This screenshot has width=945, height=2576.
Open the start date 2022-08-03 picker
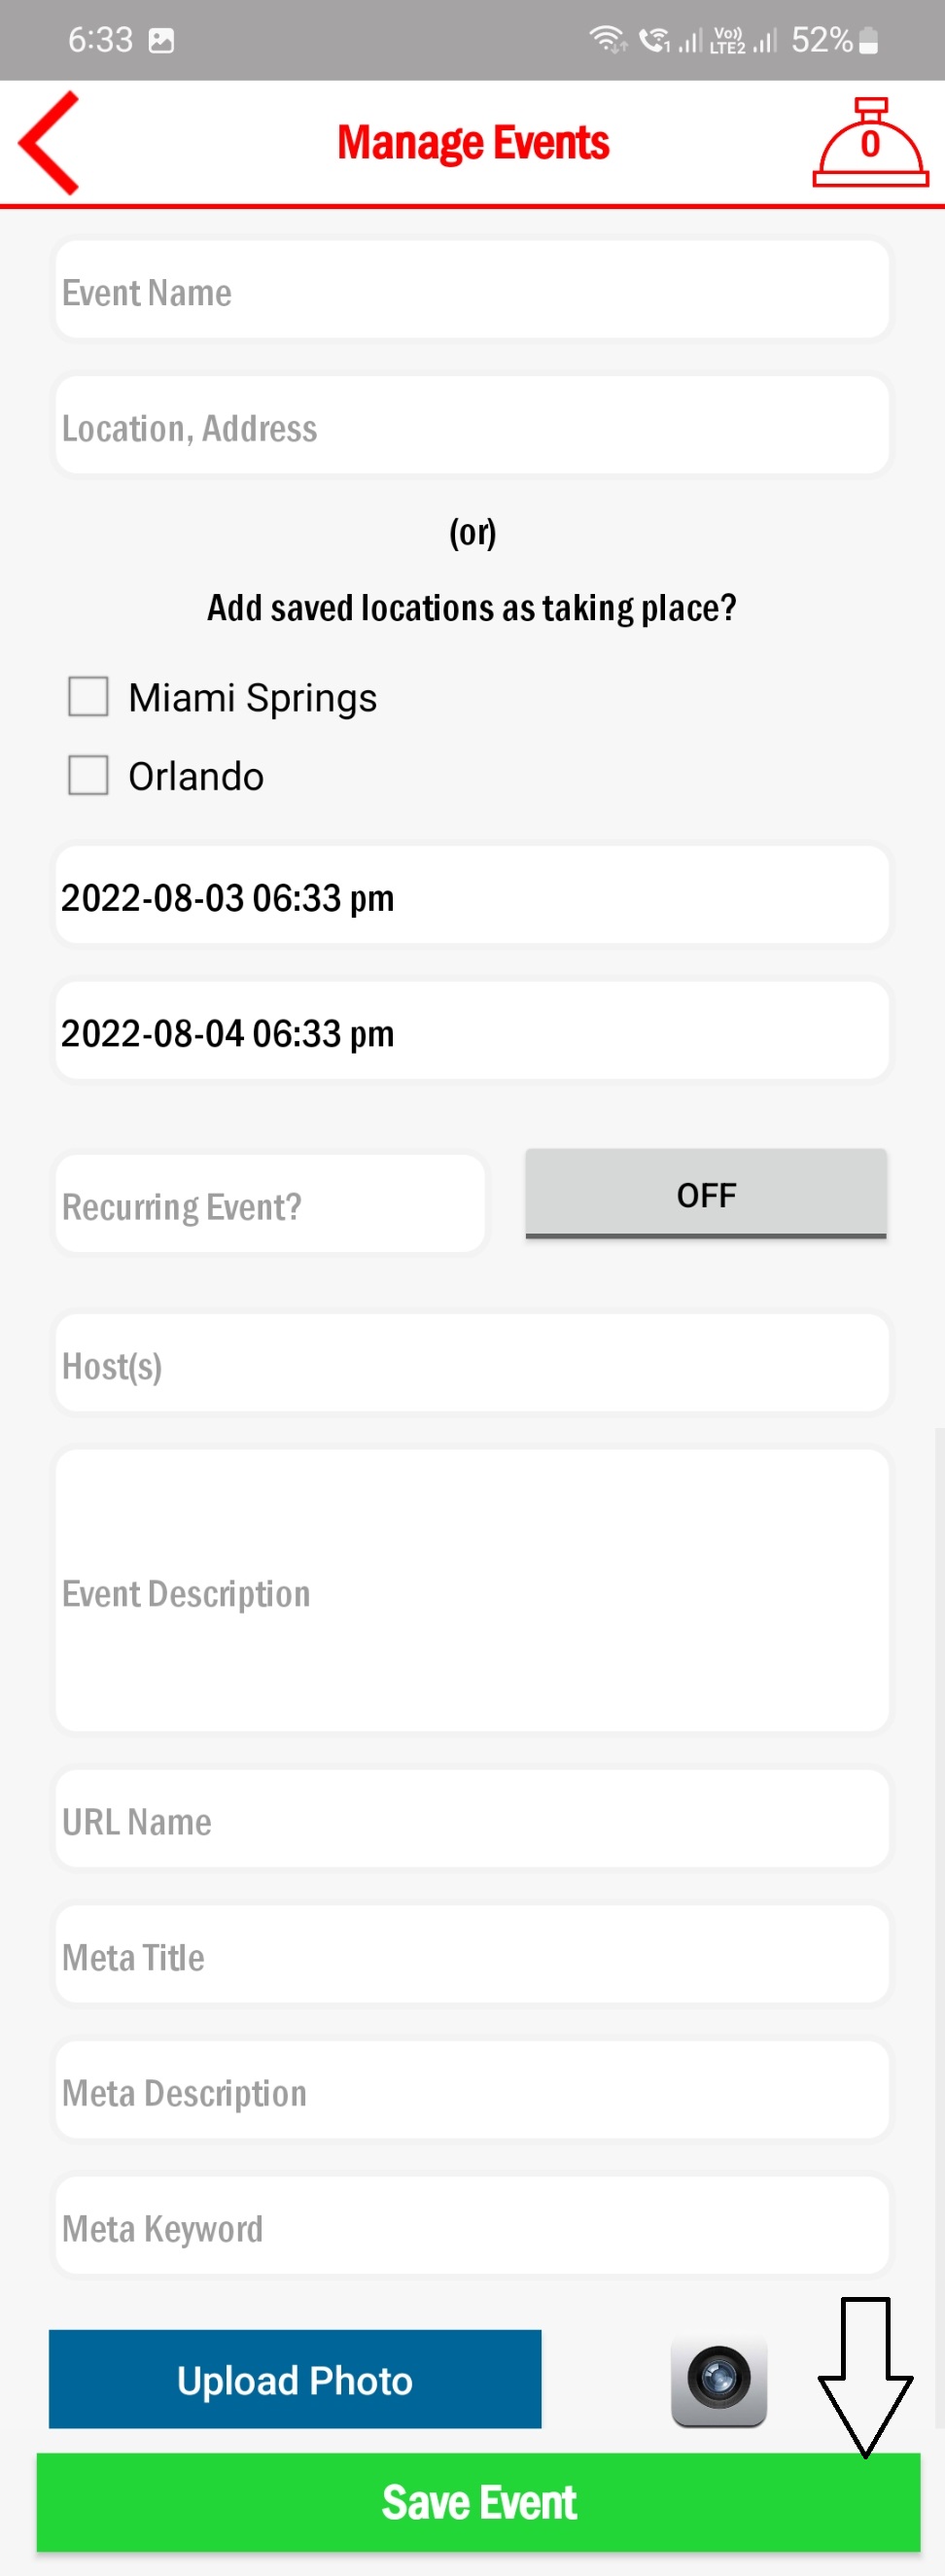click(471, 896)
